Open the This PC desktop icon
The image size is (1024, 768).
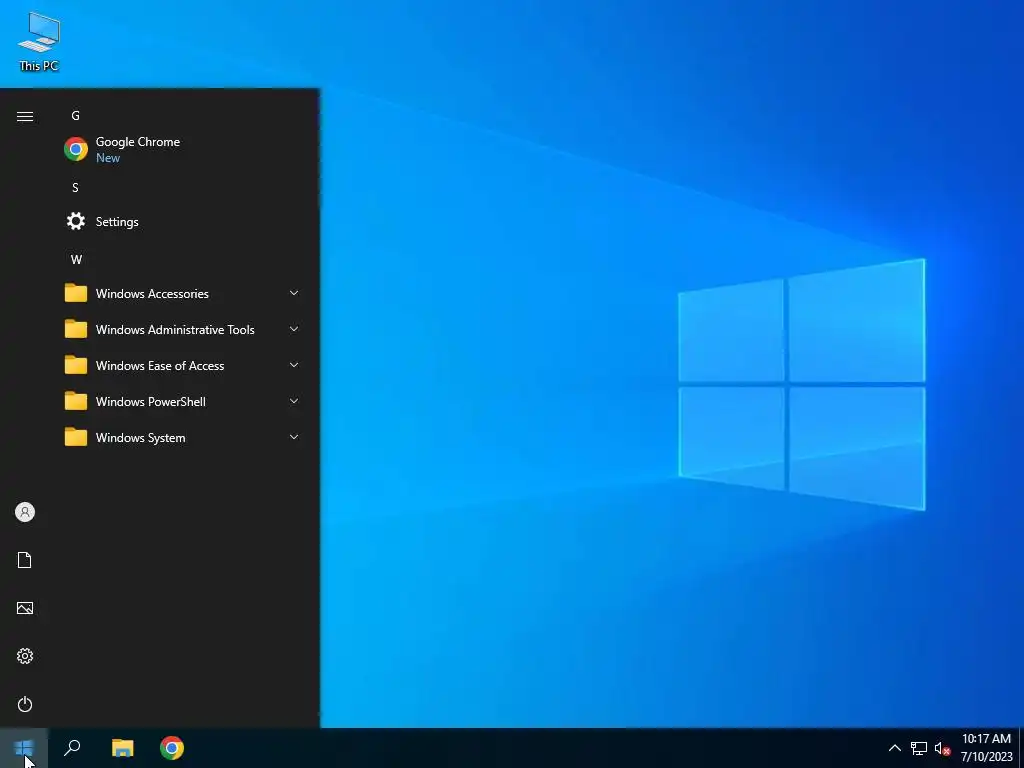(39, 41)
